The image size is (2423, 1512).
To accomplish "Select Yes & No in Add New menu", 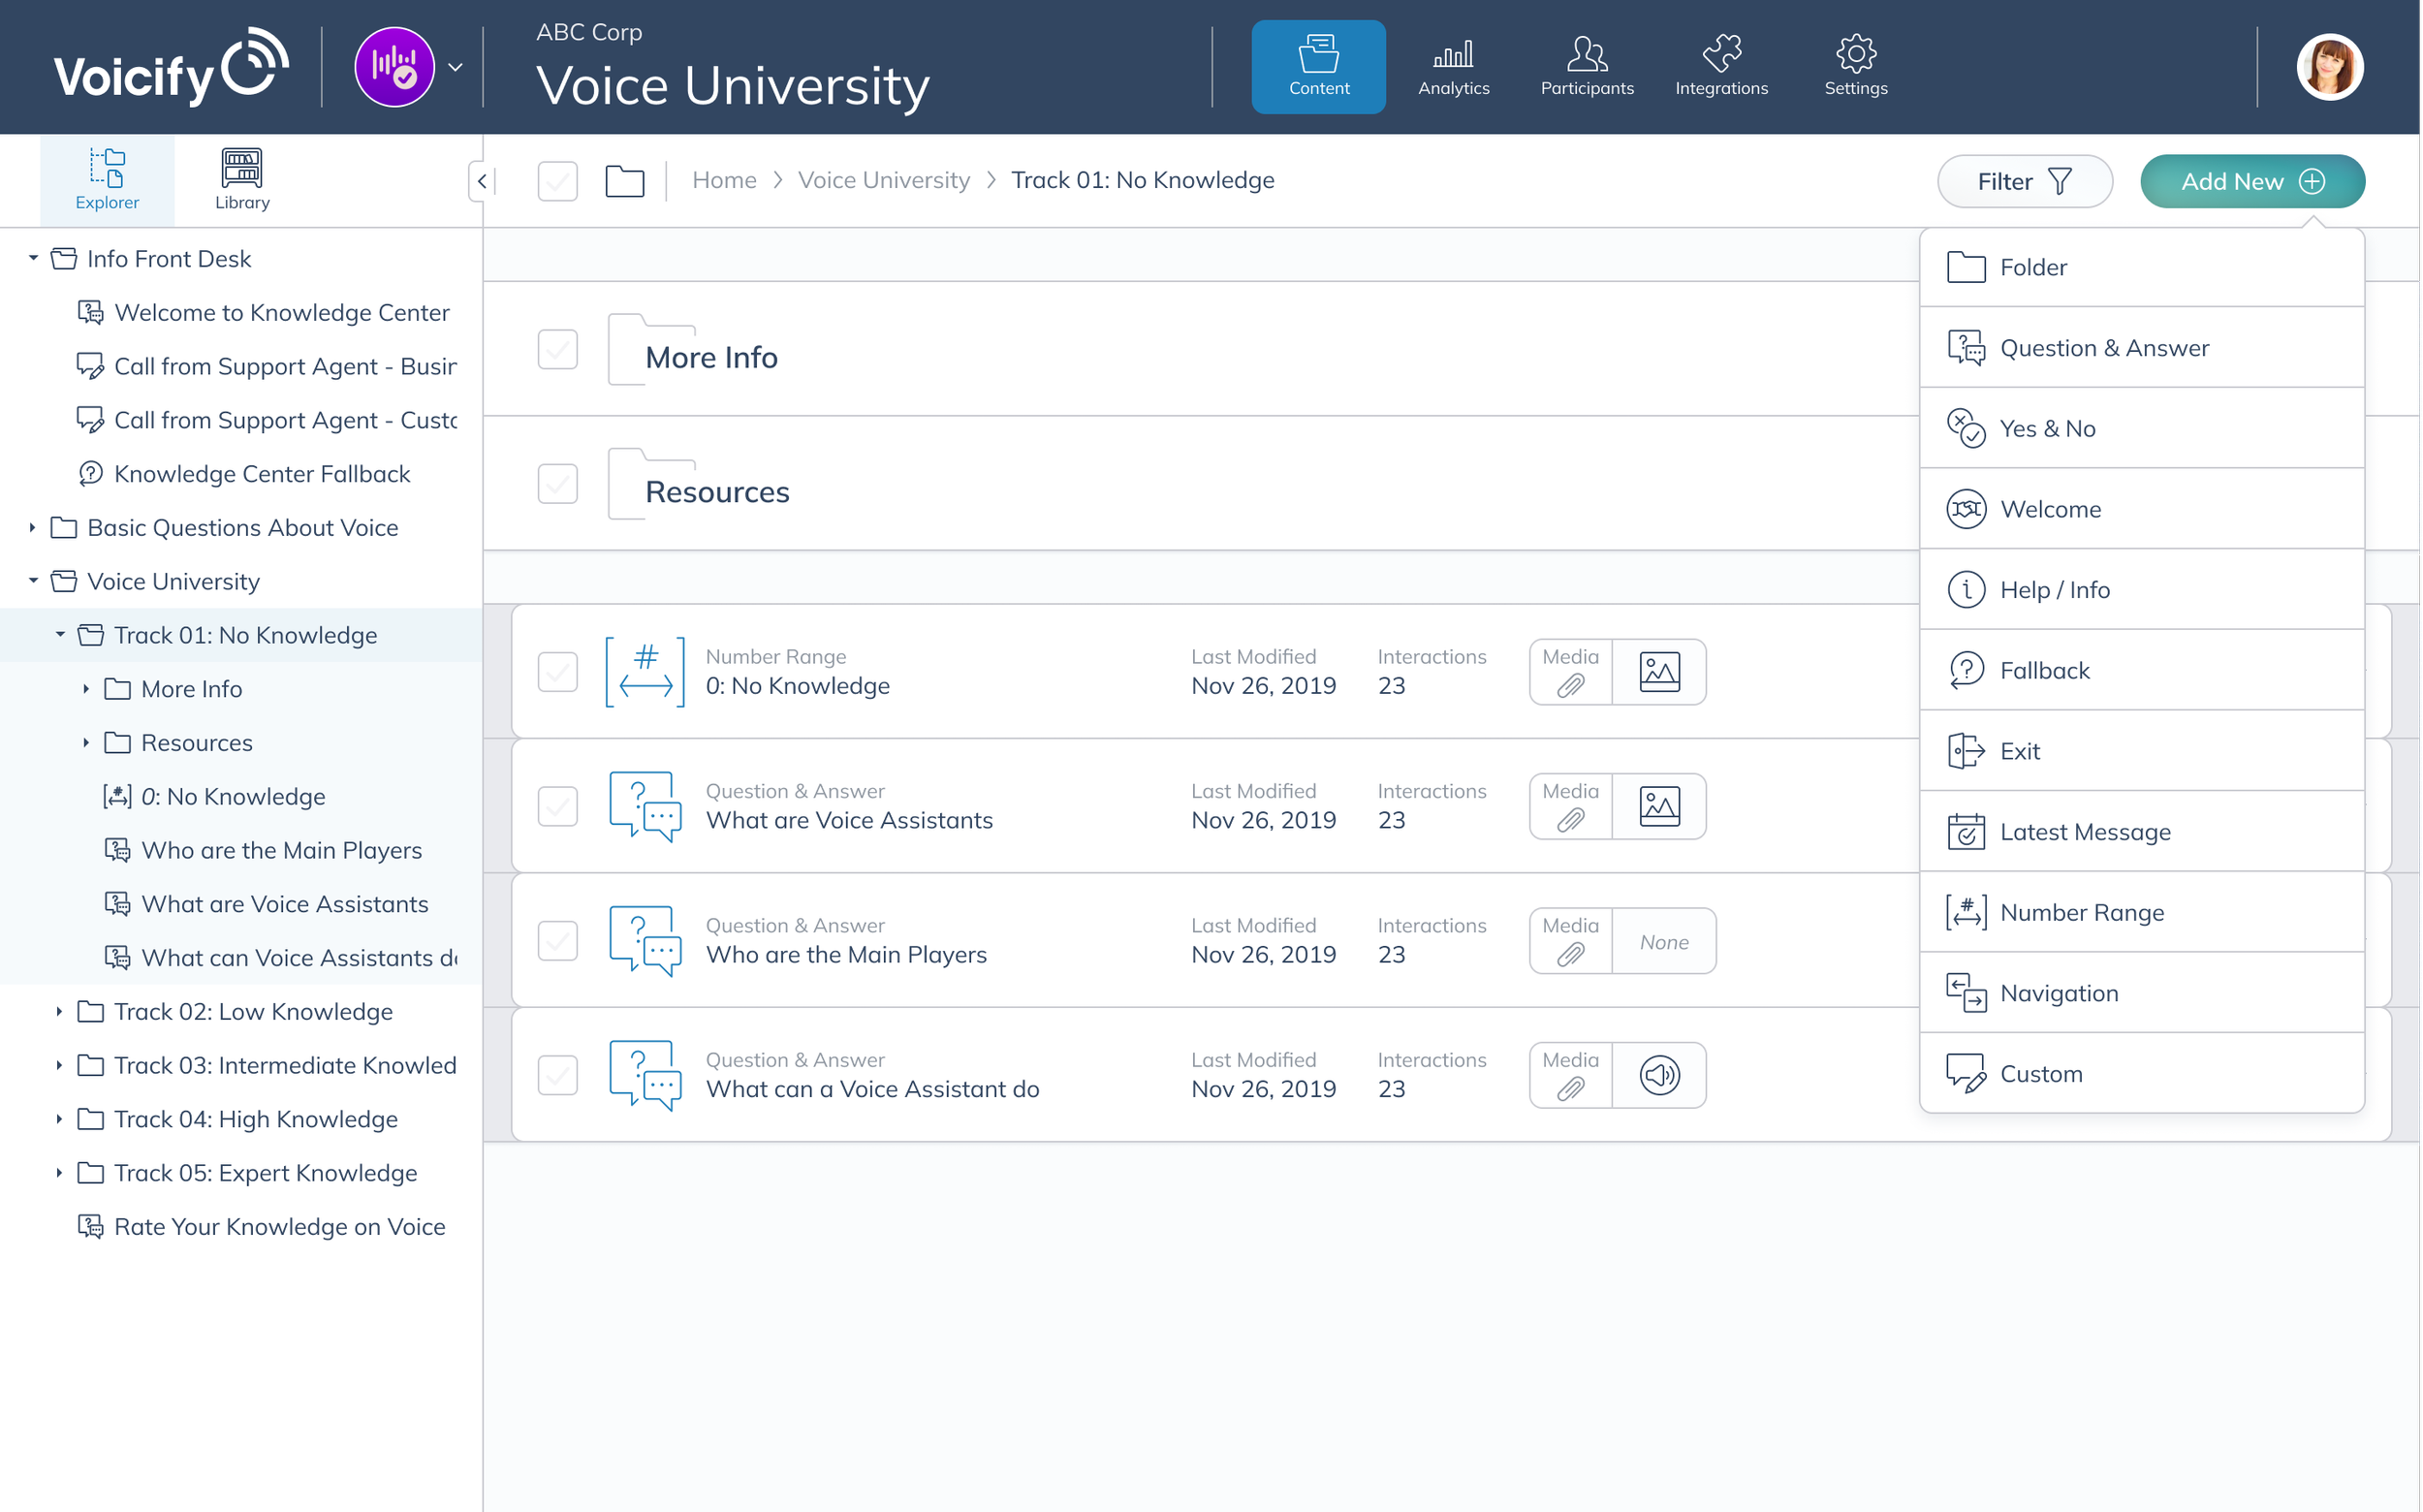I will click(2047, 428).
